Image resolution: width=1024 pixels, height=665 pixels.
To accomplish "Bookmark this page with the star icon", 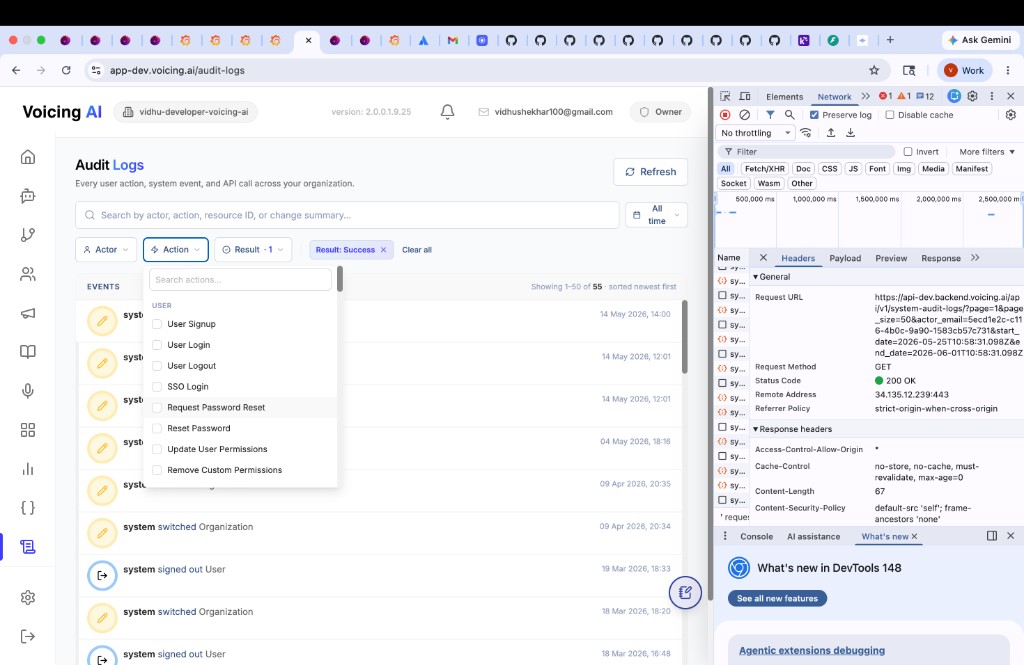I will [874, 70].
